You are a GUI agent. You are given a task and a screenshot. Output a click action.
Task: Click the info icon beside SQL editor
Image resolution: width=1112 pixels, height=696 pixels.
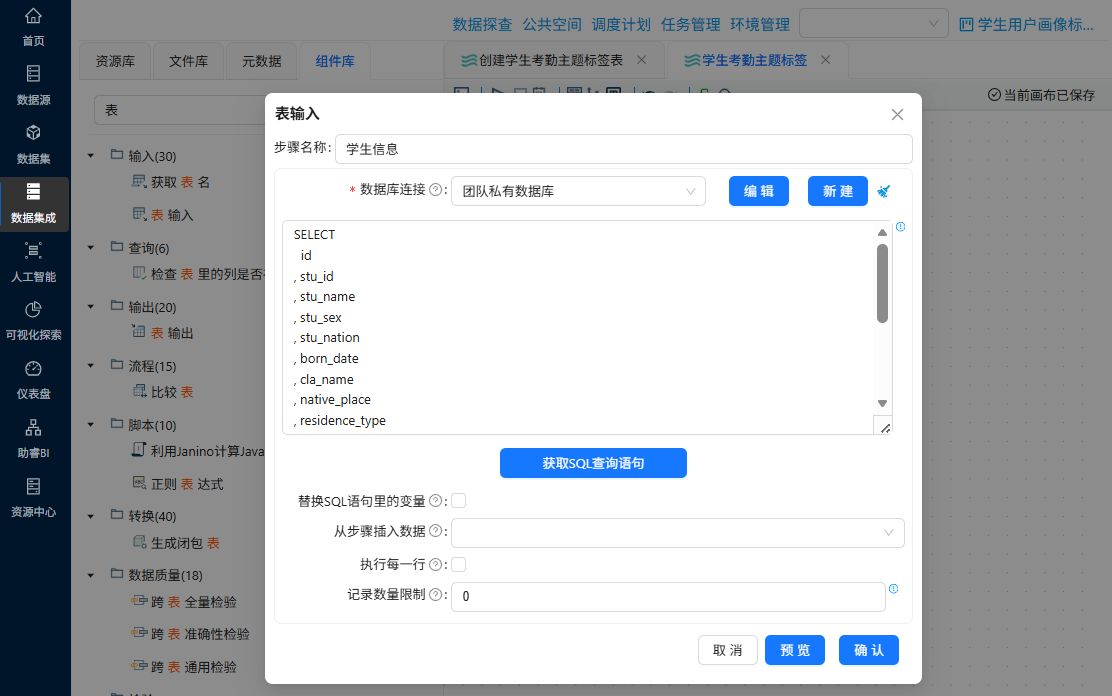point(900,227)
